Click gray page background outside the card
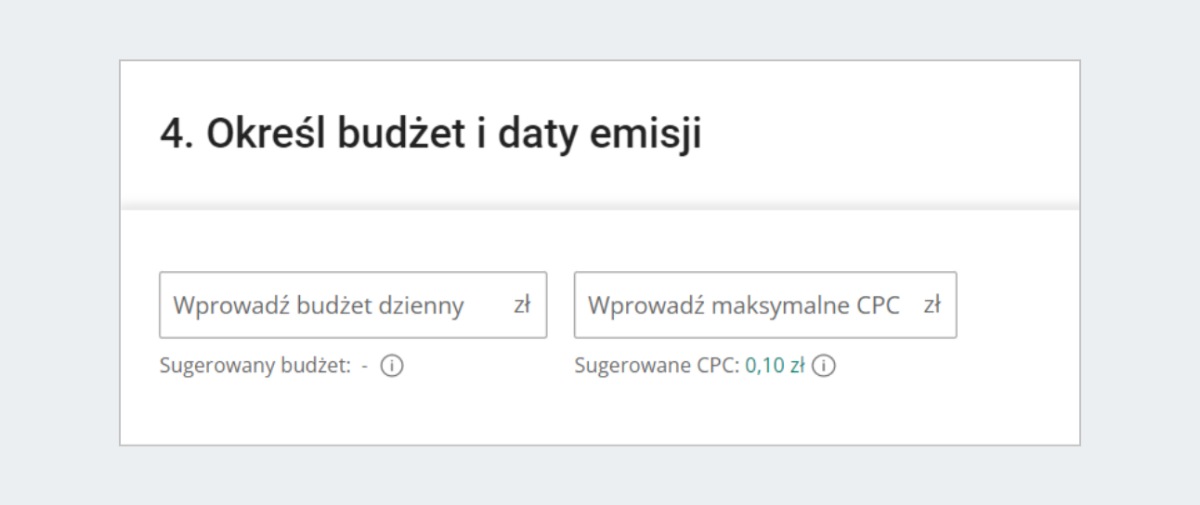Screen dimensions: 1200x505 (60, 250)
